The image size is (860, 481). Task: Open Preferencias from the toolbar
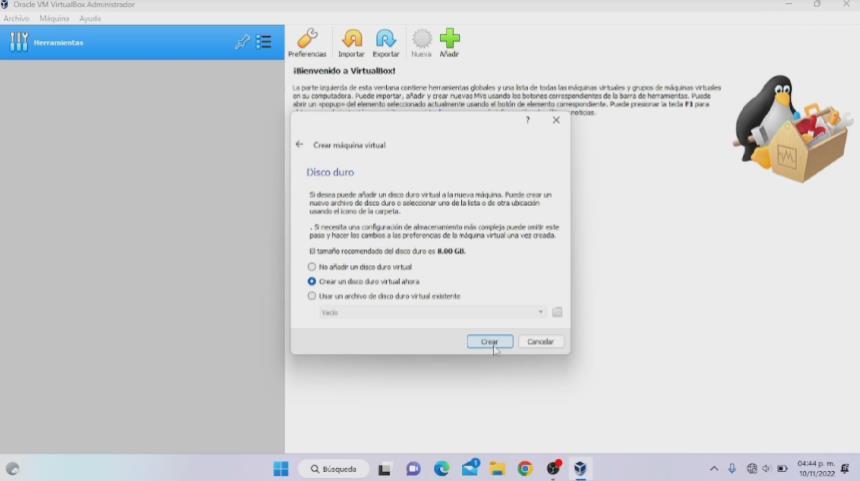point(307,43)
